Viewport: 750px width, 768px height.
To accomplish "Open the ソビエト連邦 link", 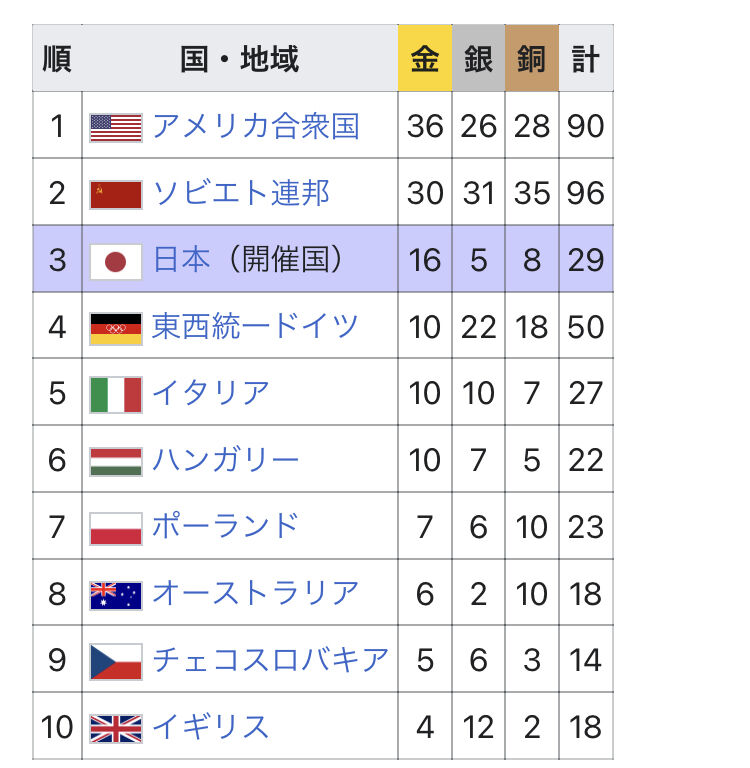I will tap(240, 193).
